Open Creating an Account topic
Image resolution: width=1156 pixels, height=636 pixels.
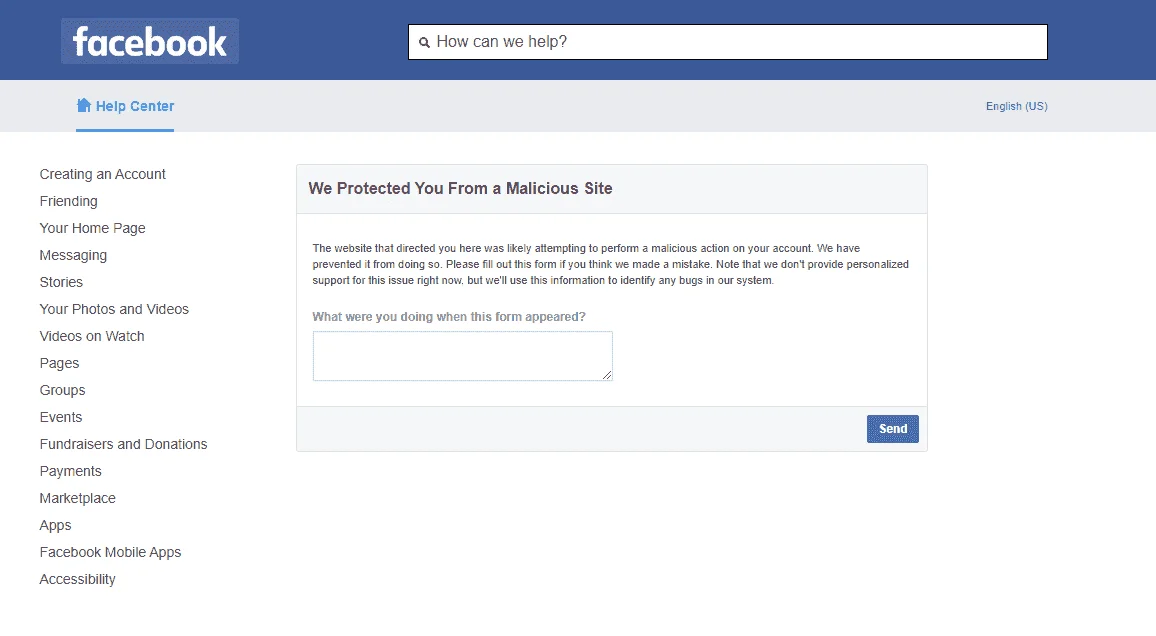[102, 174]
